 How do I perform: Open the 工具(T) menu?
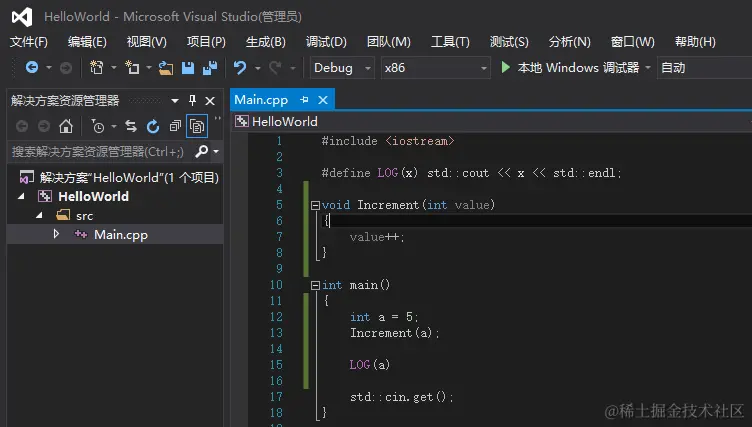click(450, 42)
